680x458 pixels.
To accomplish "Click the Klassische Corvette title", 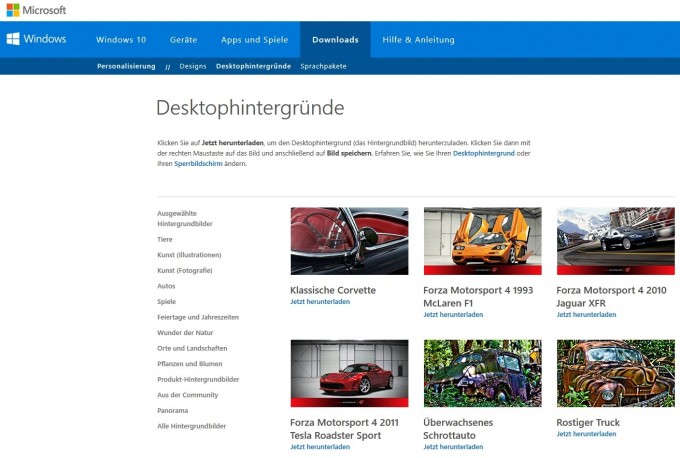I will [333, 290].
